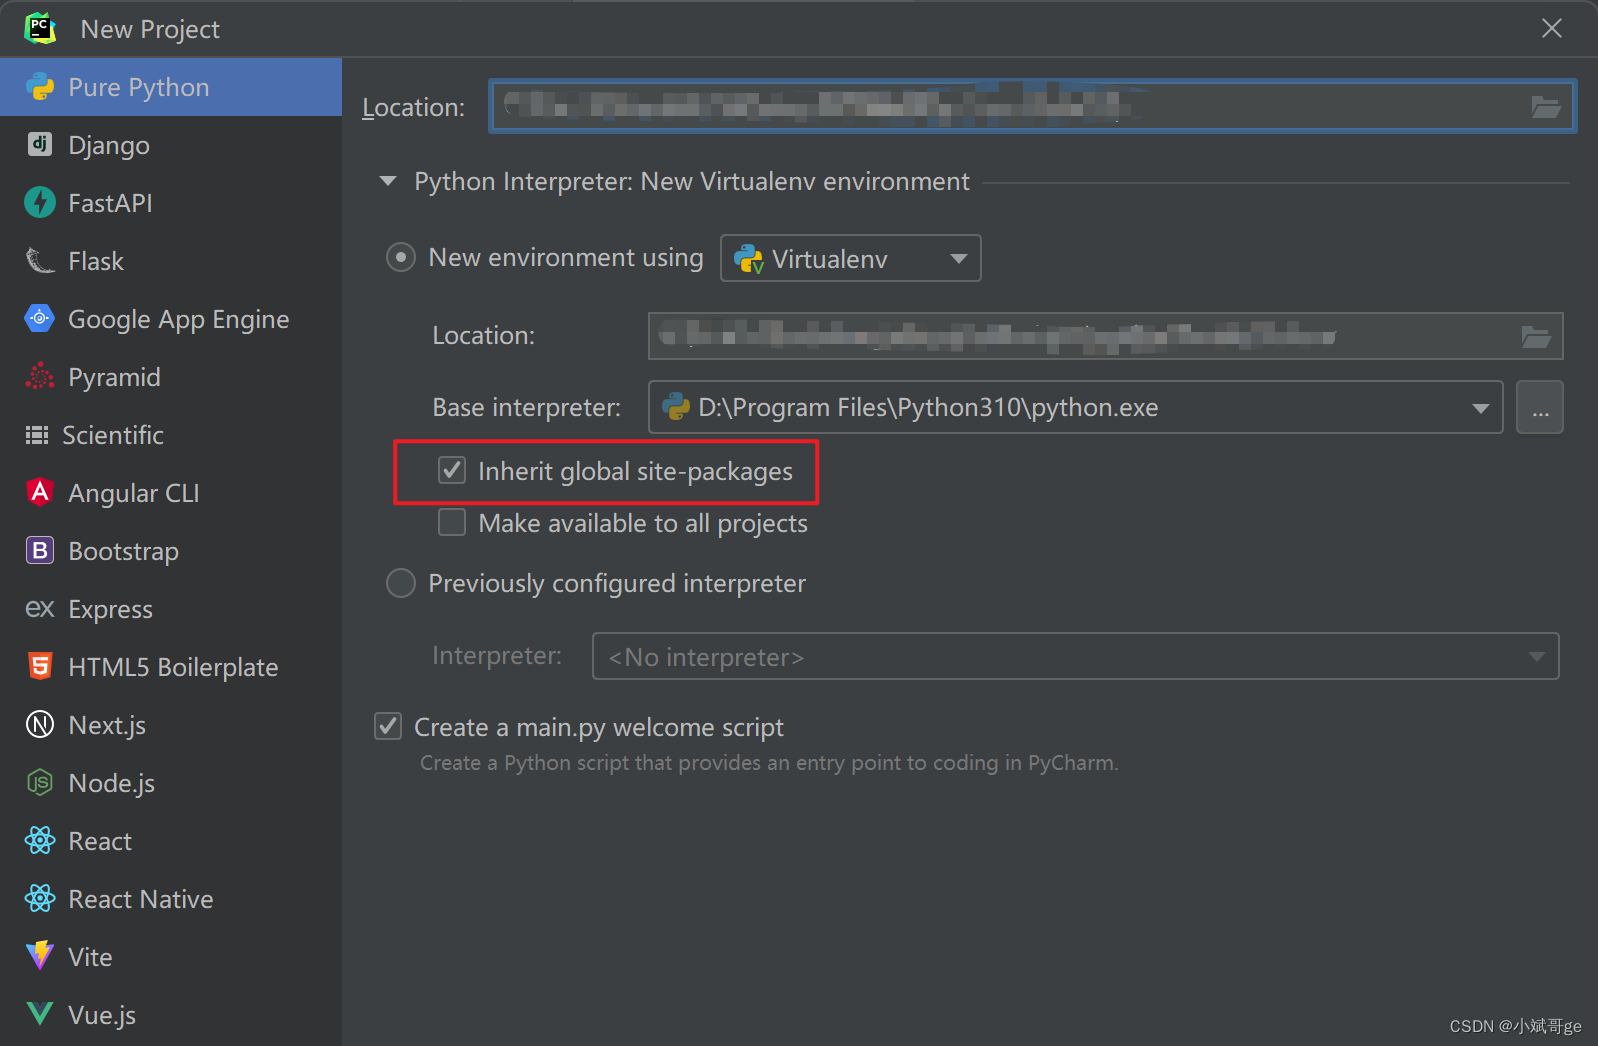Click the React atom icon
The image size is (1598, 1046).
(40, 840)
